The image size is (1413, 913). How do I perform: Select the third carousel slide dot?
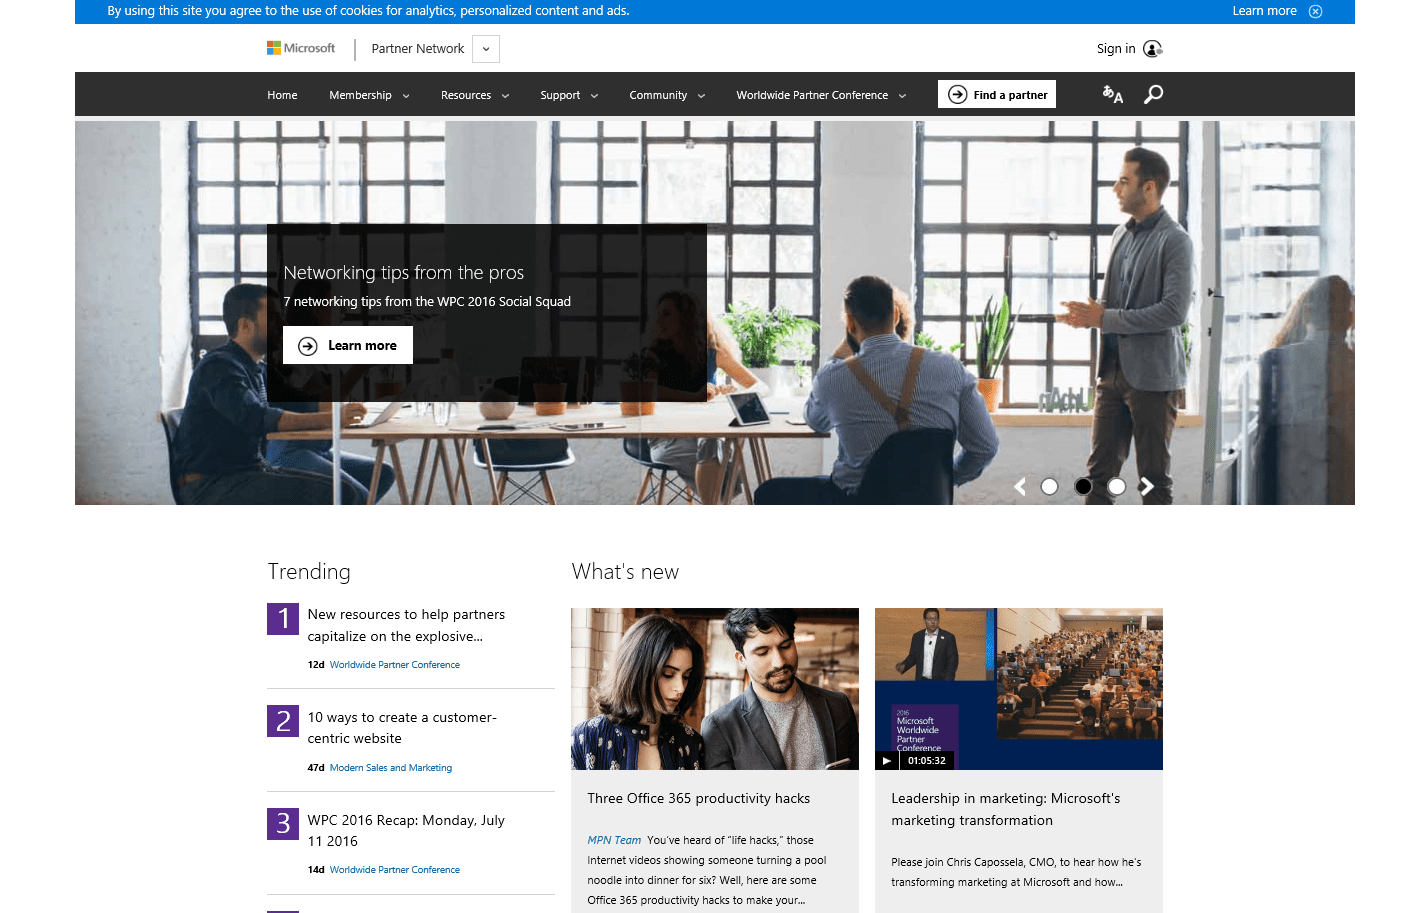[1117, 486]
